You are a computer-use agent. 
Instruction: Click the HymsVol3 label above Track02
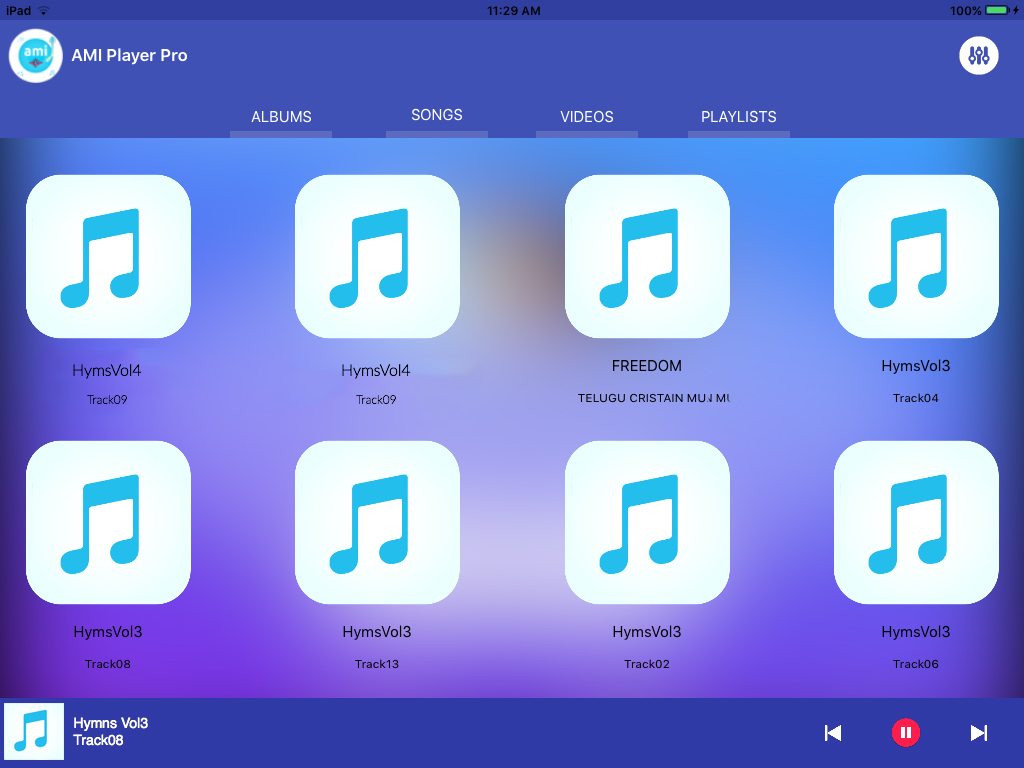[647, 632]
